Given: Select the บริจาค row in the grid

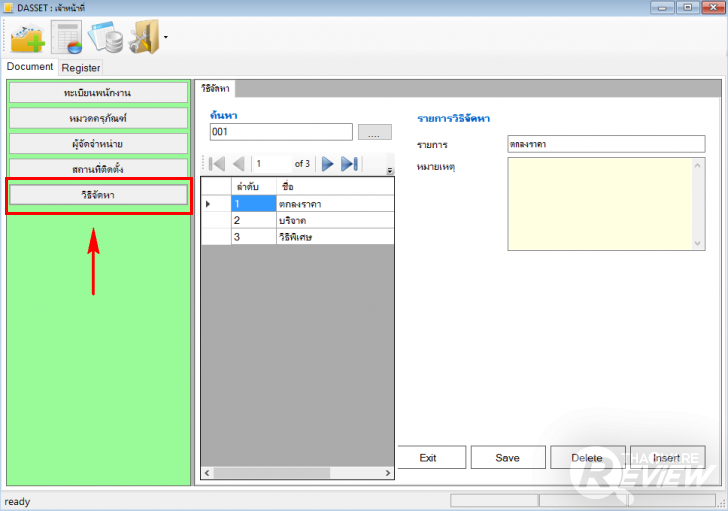Looking at the screenshot, I should click(335, 220).
